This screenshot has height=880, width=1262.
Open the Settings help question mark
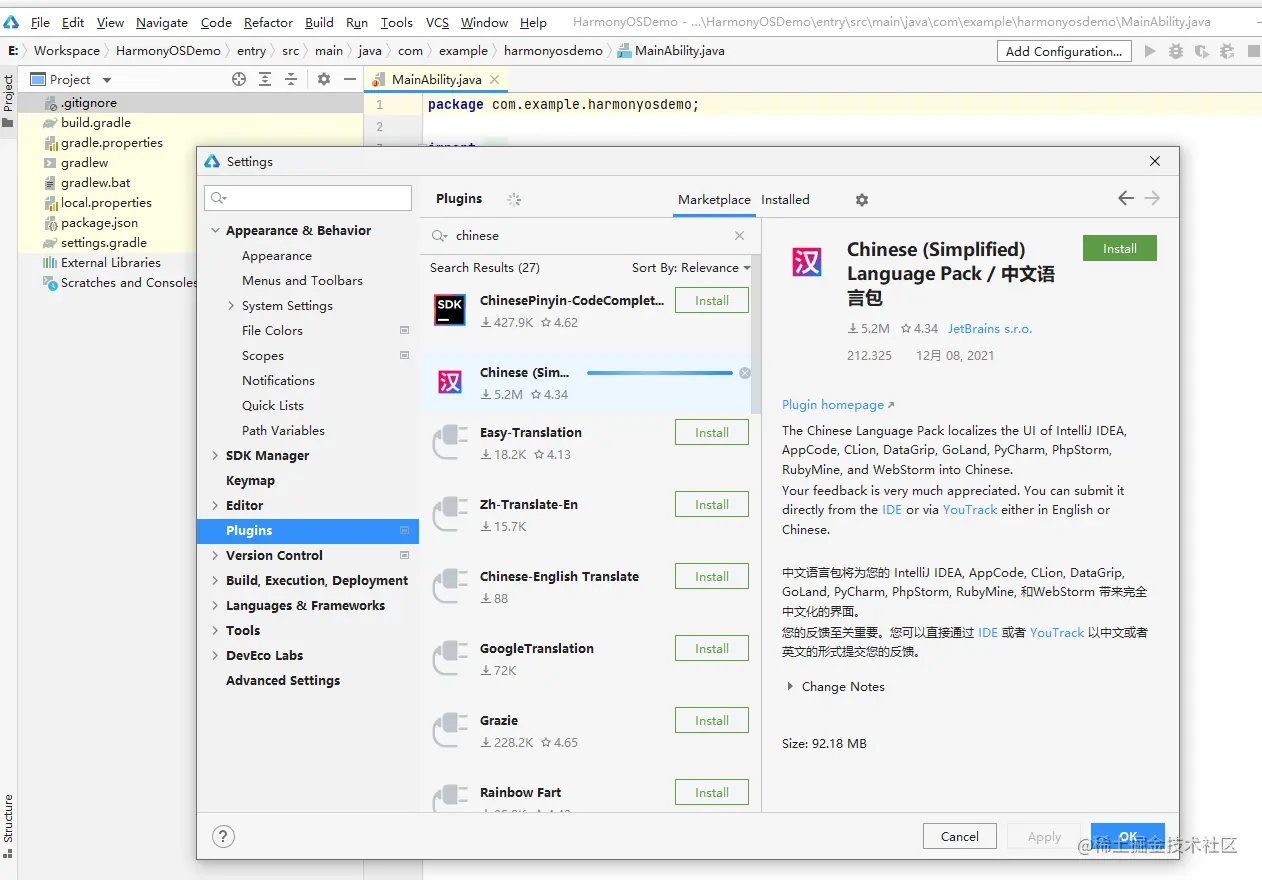224,837
